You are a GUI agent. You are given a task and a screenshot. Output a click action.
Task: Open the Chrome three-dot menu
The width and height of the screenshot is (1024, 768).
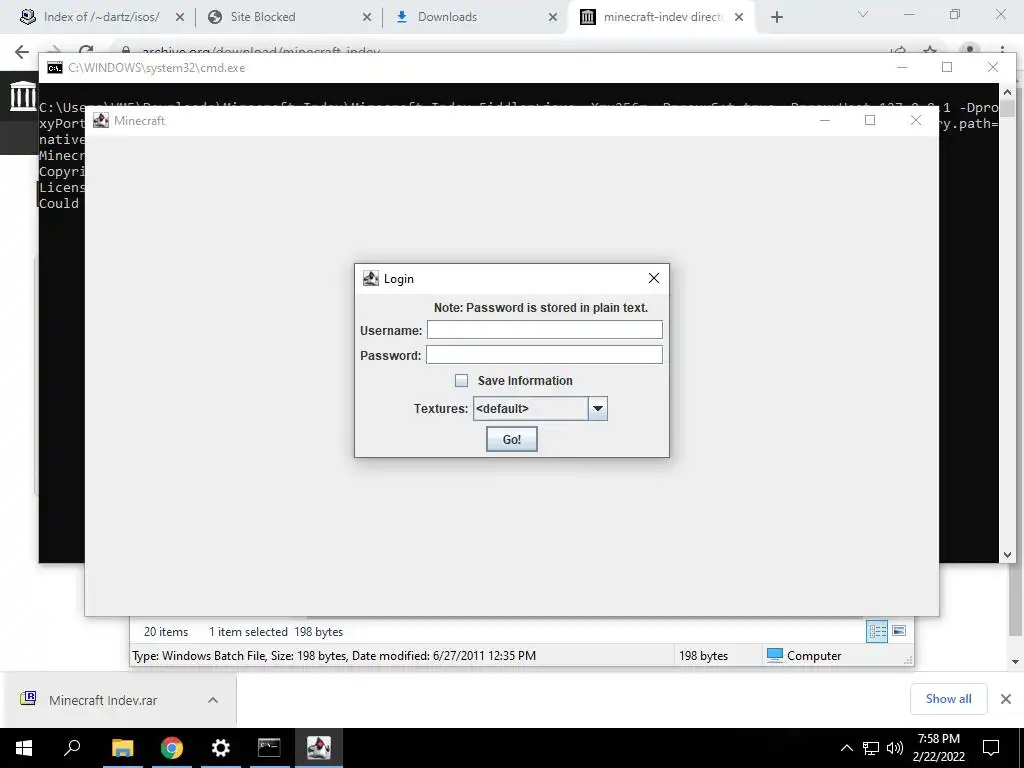click(x=1002, y=49)
